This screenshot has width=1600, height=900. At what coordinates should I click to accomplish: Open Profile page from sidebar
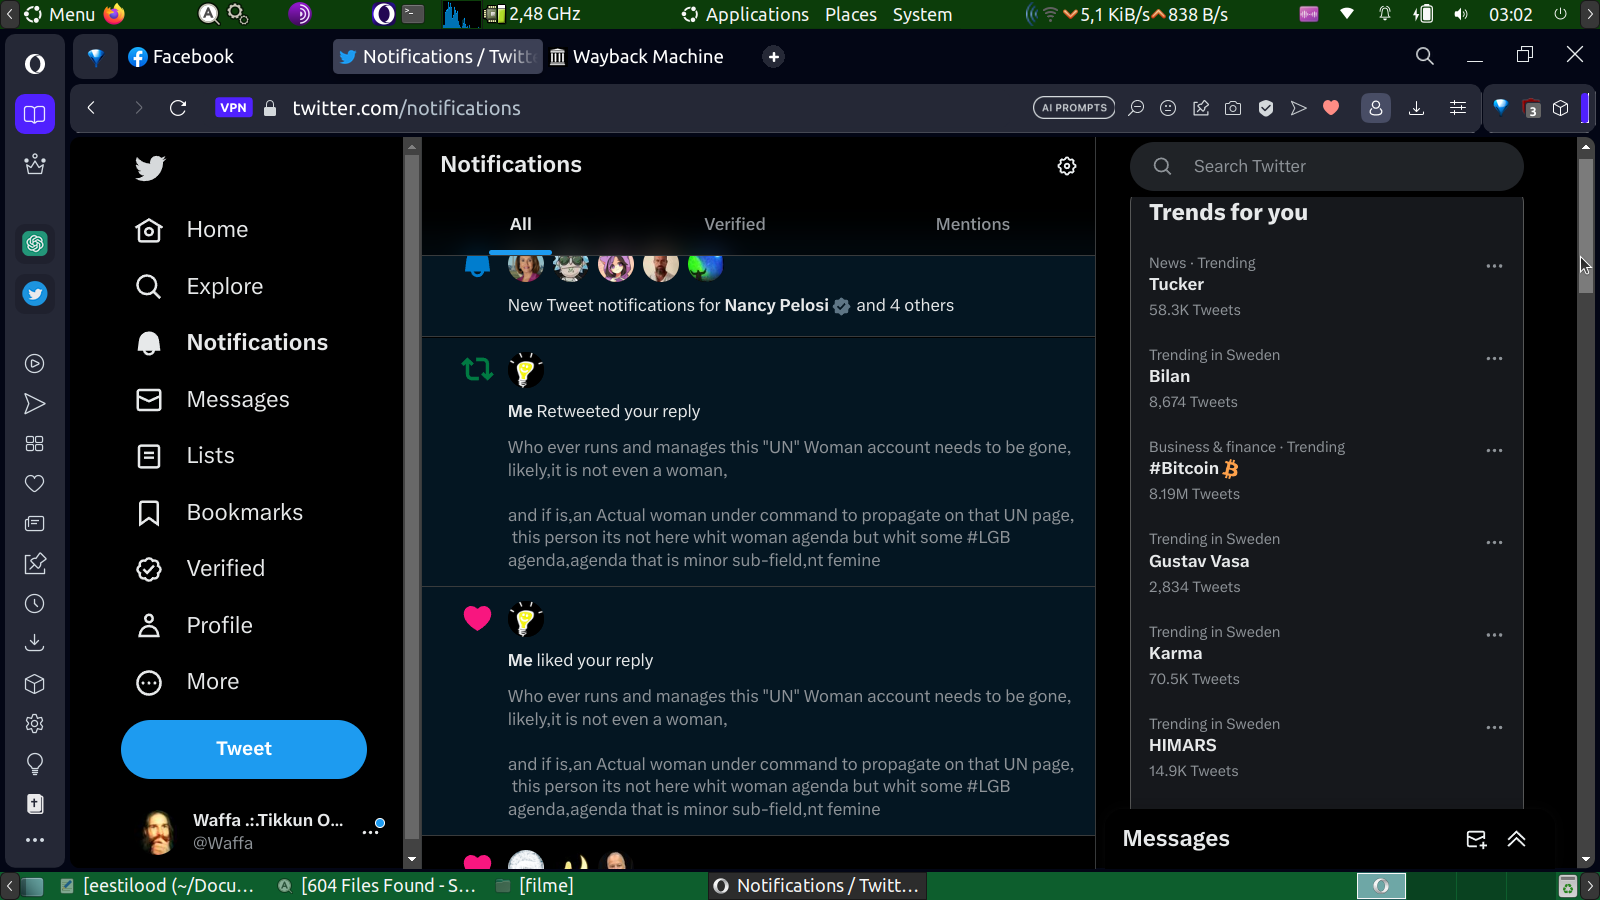tap(194, 626)
